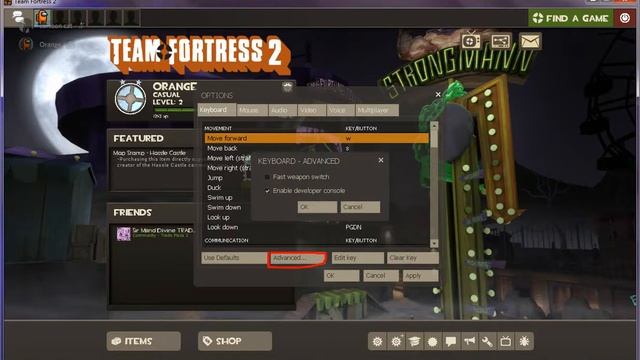Report a bug using the bug icon
This screenshot has height=360, width=640.
pyautogui.click(x=524, y=341)
